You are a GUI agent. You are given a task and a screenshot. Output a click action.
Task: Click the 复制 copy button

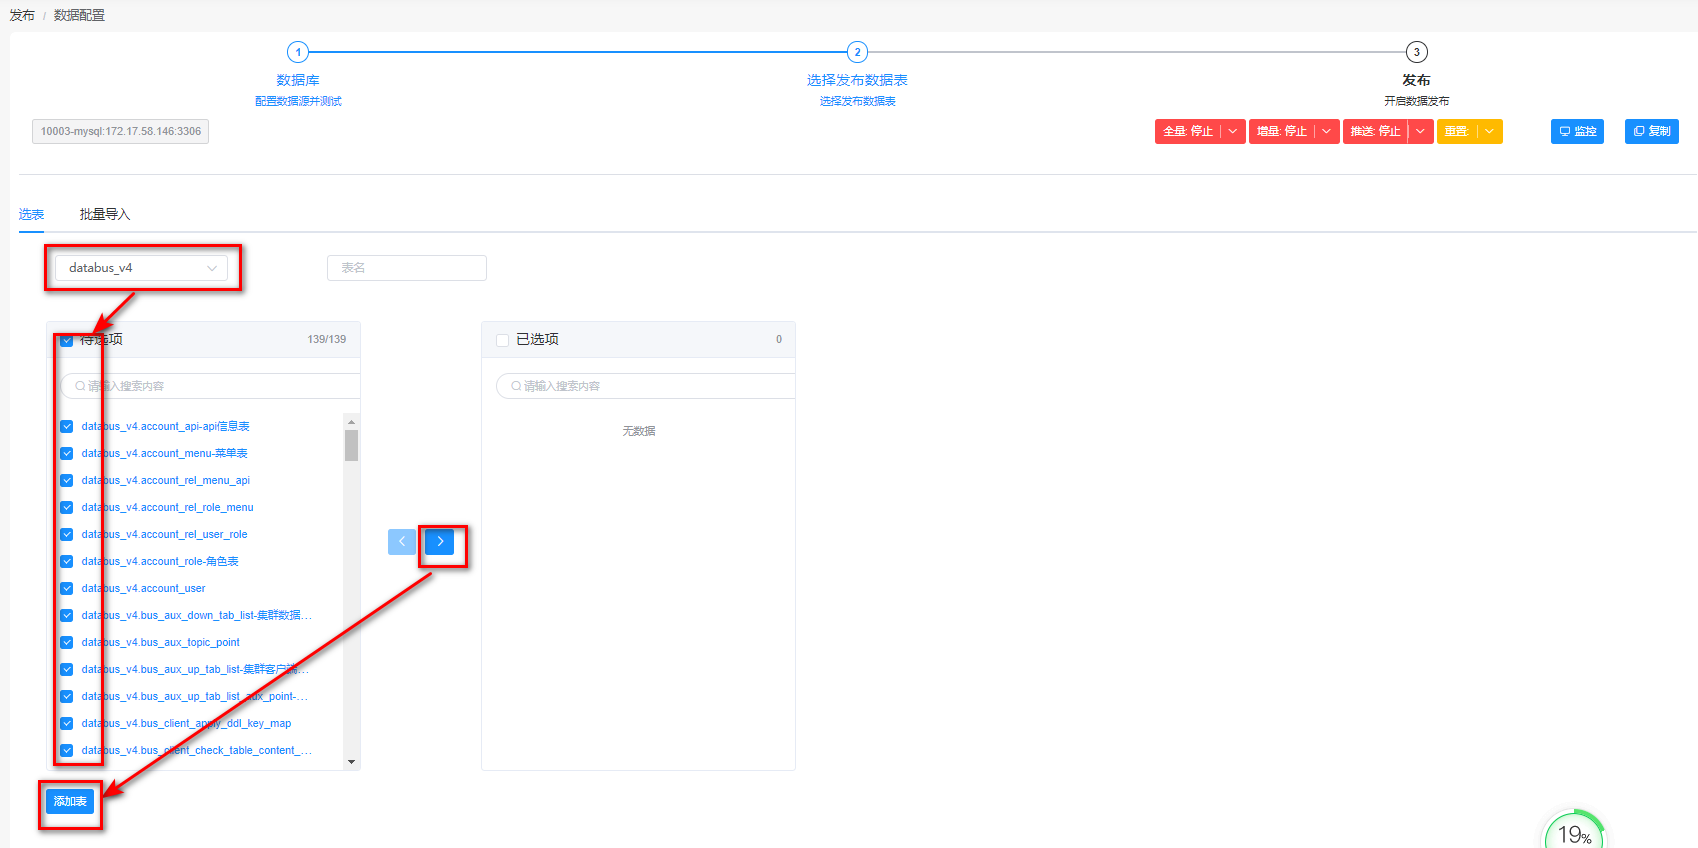coord(1651,131)
